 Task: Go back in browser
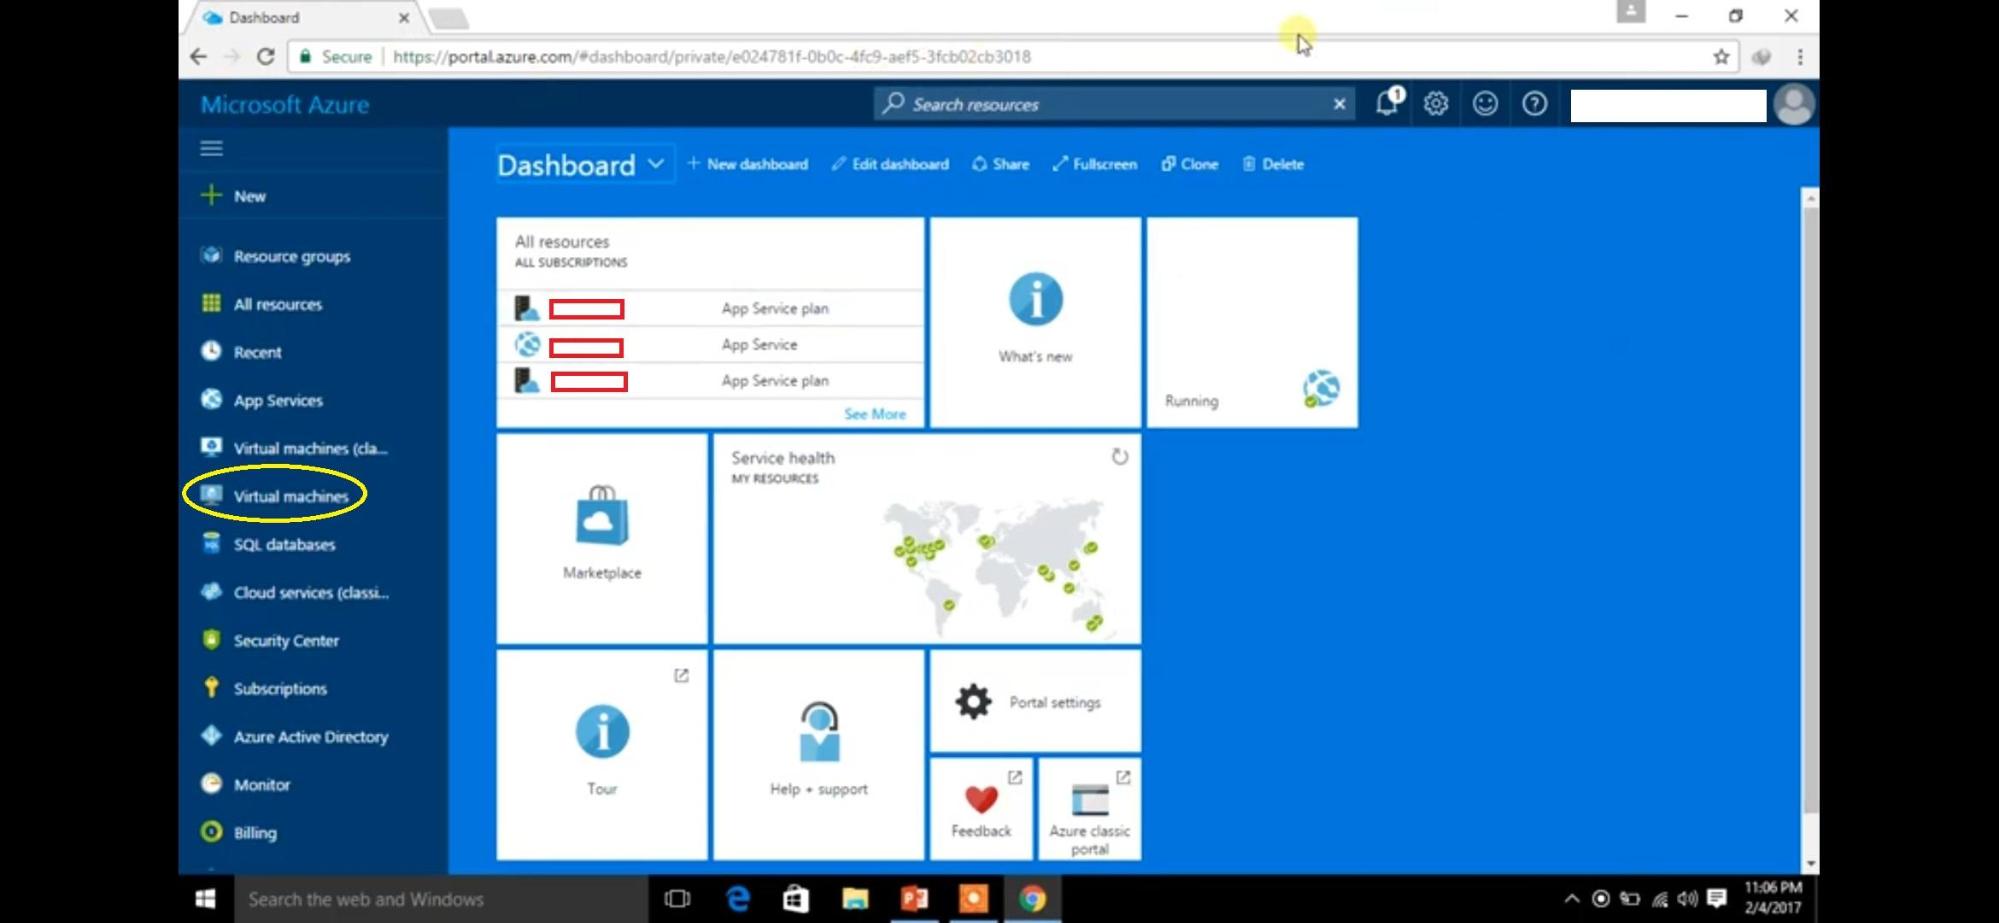198,56
